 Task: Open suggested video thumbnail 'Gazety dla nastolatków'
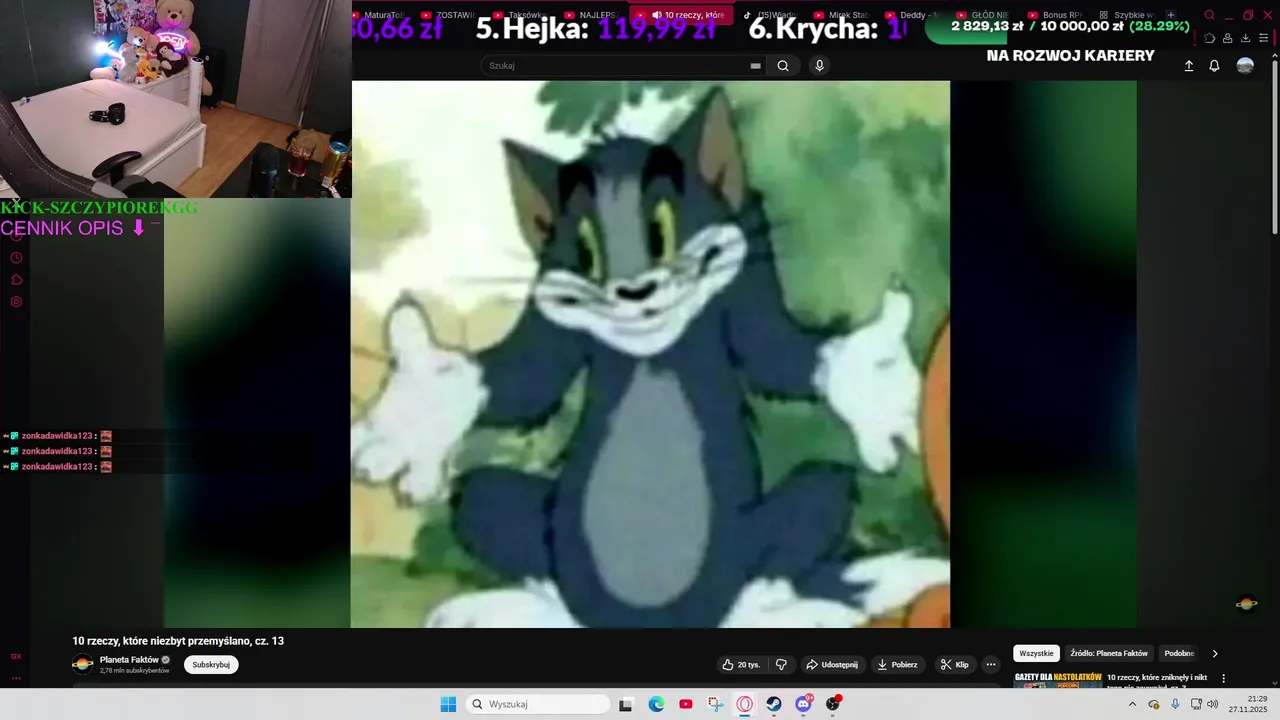[1058, 680]
